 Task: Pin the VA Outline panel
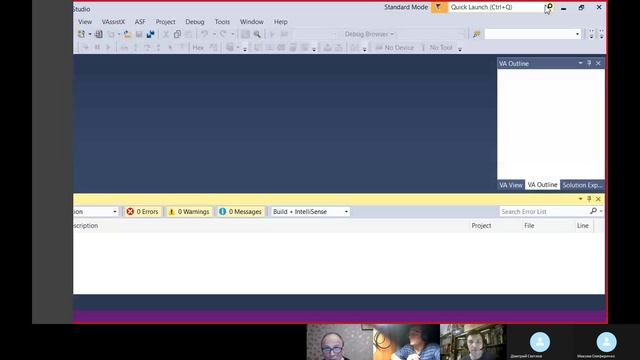589,63
